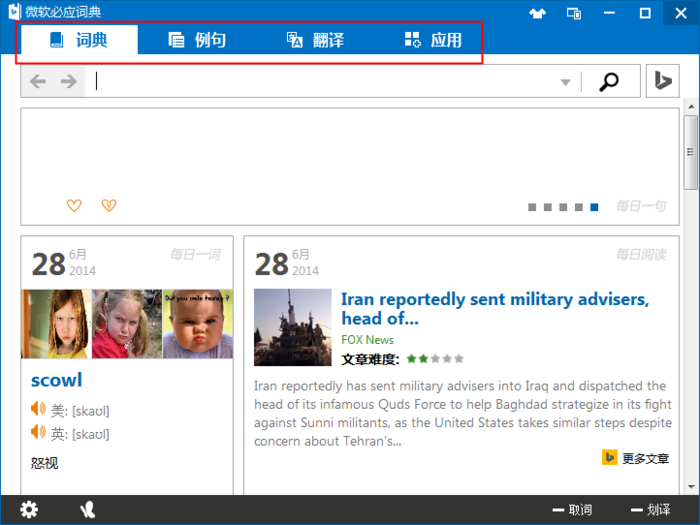Click the search magnifier button
This screenshot has height=525, width=700.
(608, 82)
